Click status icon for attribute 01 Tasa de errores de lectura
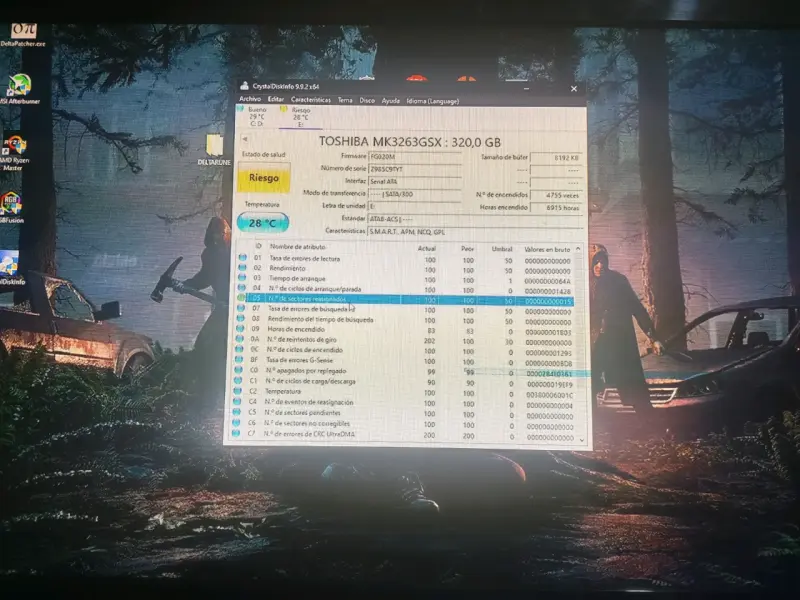This screenshot has width=800, height=600. 243,258
